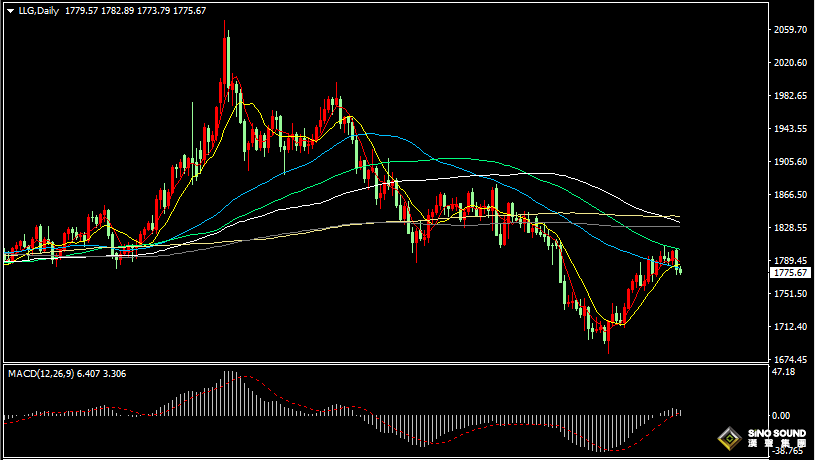816x460 pixels.
Task: Click the 2059.70 price axis label
Action: pyautogui.click(x=790, y=30)
